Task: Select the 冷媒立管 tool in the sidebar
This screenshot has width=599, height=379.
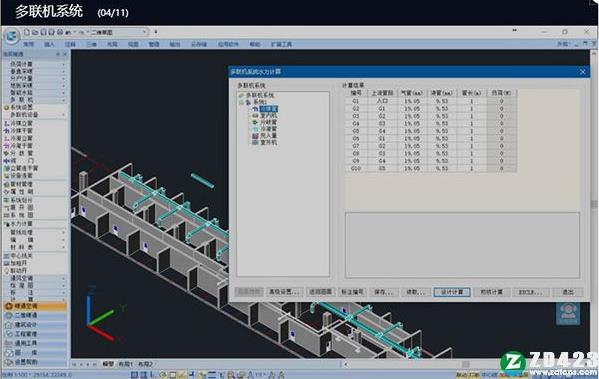Action: pyautogui.click(x=18, y=123)
